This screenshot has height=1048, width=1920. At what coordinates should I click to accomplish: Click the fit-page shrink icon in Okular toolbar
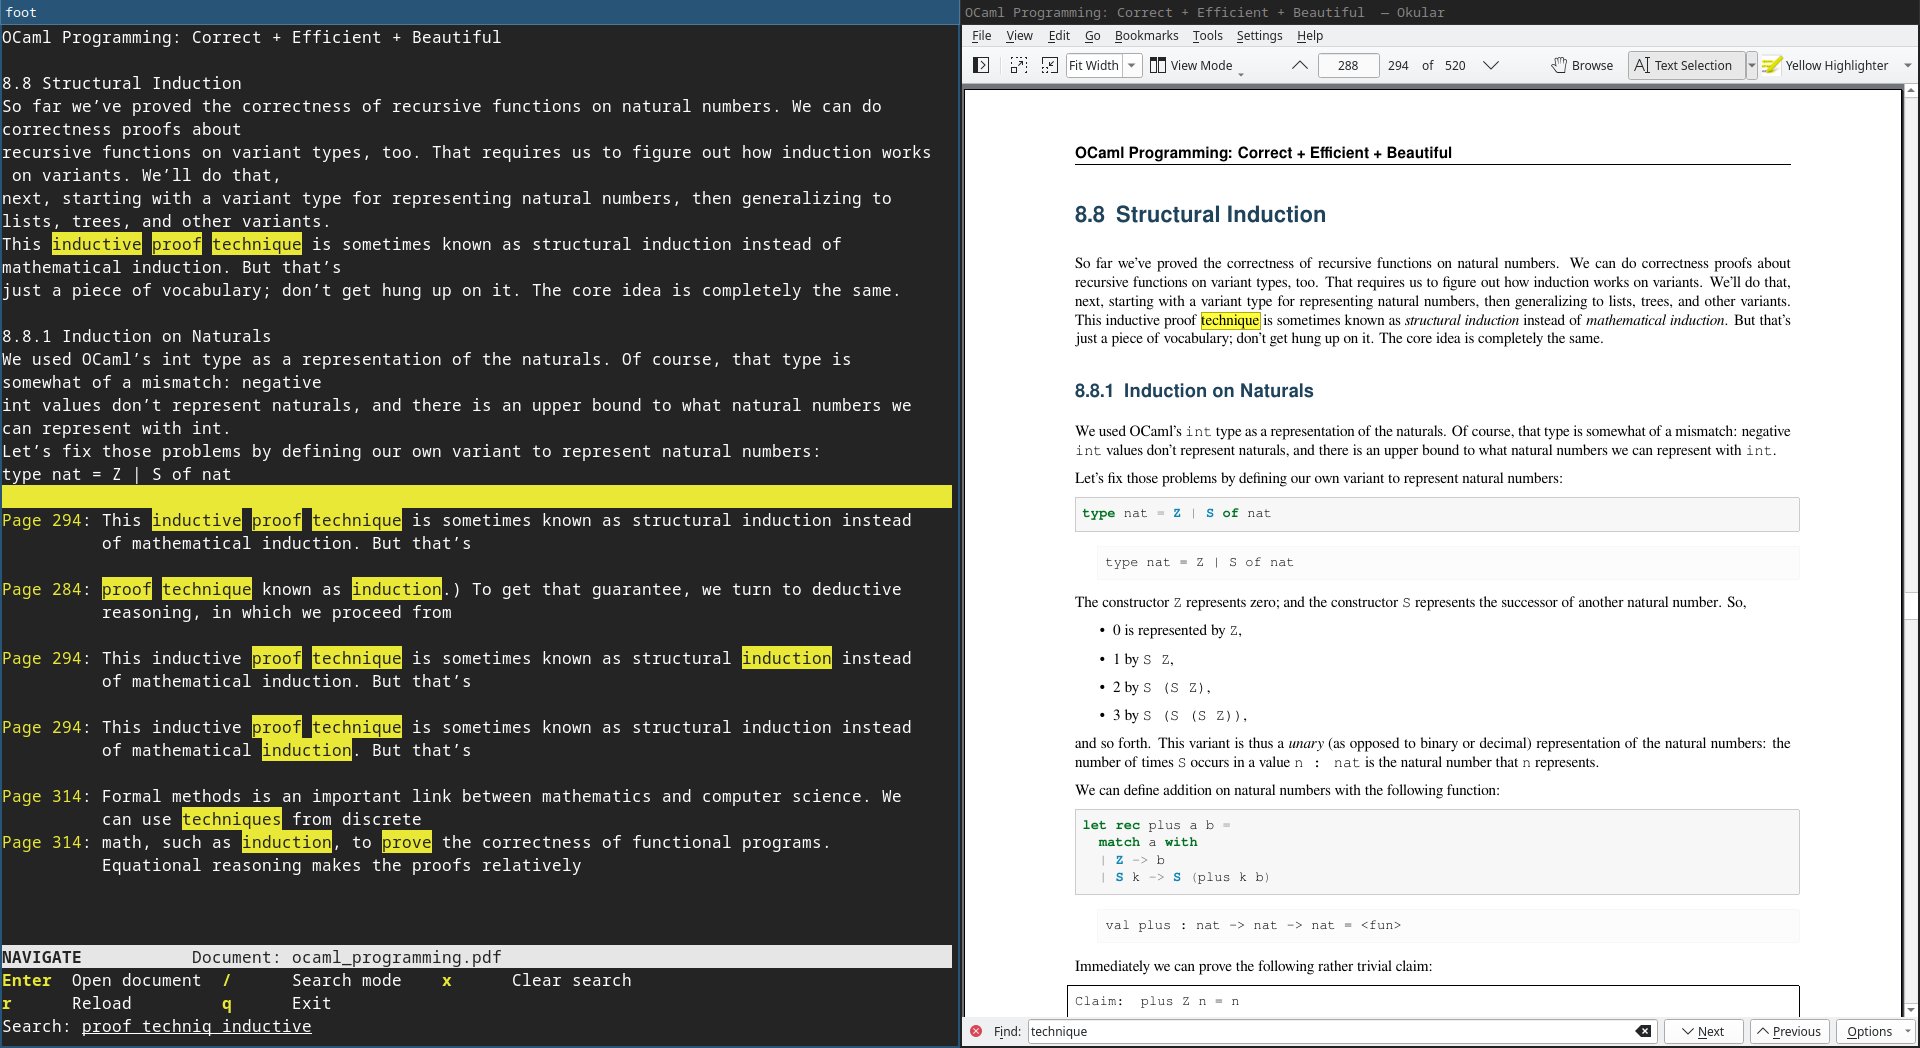(x=1049, y=65)
